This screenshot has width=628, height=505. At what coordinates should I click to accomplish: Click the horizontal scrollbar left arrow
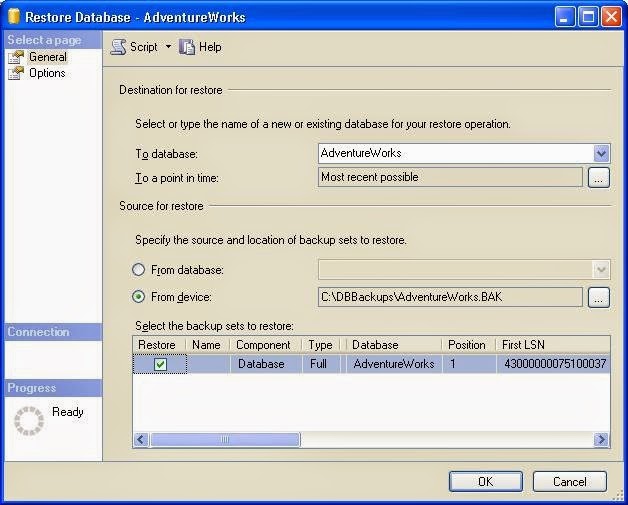pyautogui.click(x=141, y=439)
